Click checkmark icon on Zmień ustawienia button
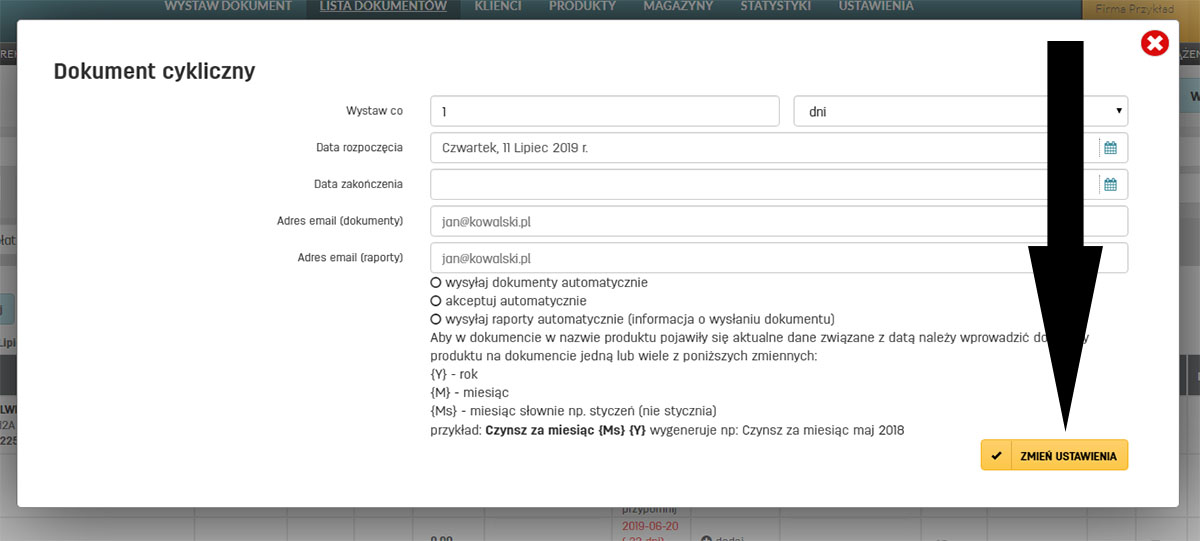The image size is (1200, 541). point(996,455)
